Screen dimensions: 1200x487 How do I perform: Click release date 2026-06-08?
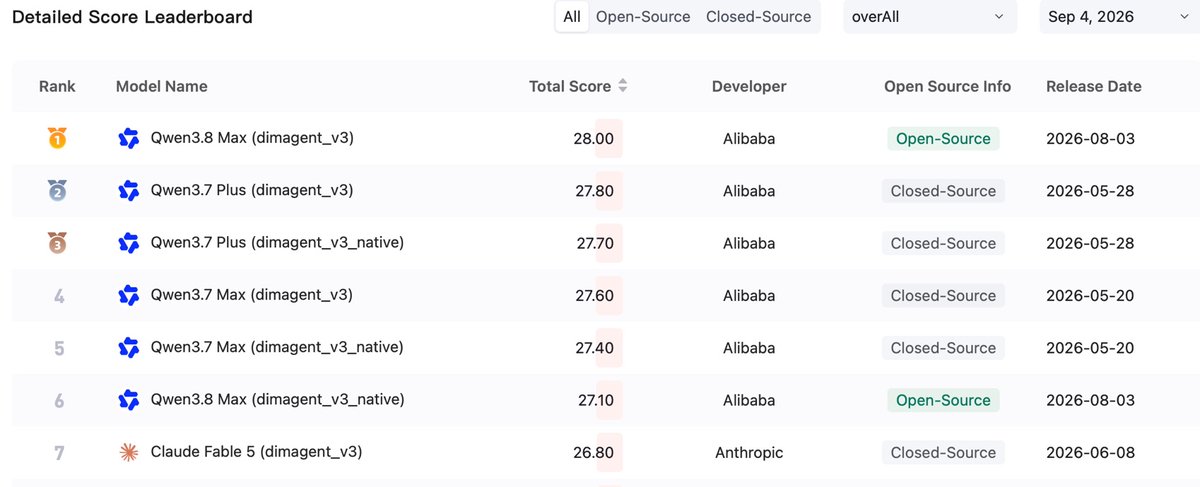1090,452
